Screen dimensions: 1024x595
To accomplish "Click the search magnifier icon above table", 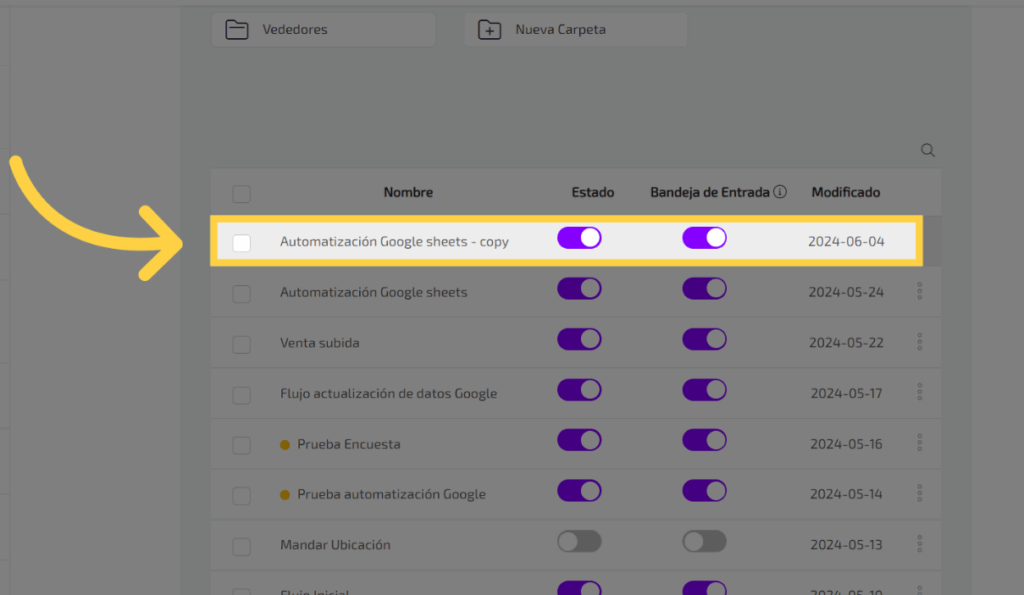I will 928,150.
